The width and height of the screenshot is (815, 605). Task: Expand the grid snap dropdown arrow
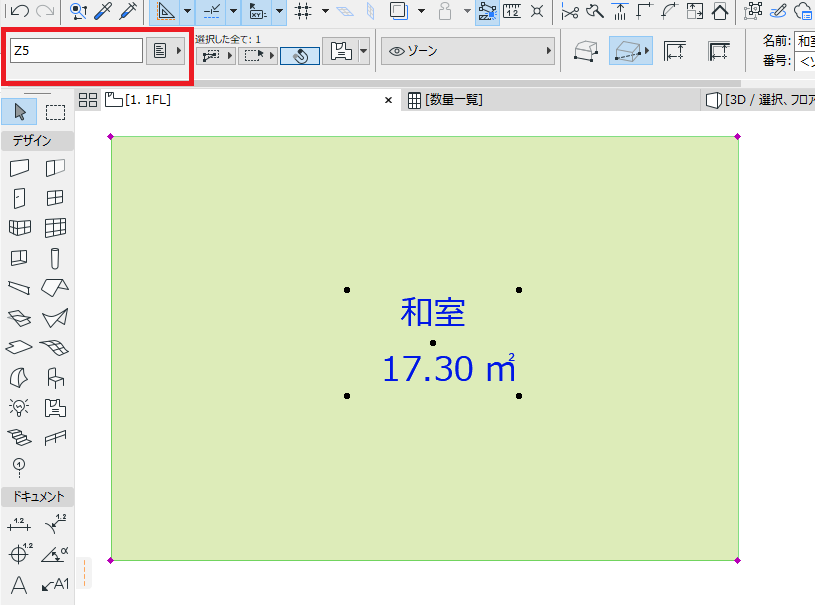325,11
